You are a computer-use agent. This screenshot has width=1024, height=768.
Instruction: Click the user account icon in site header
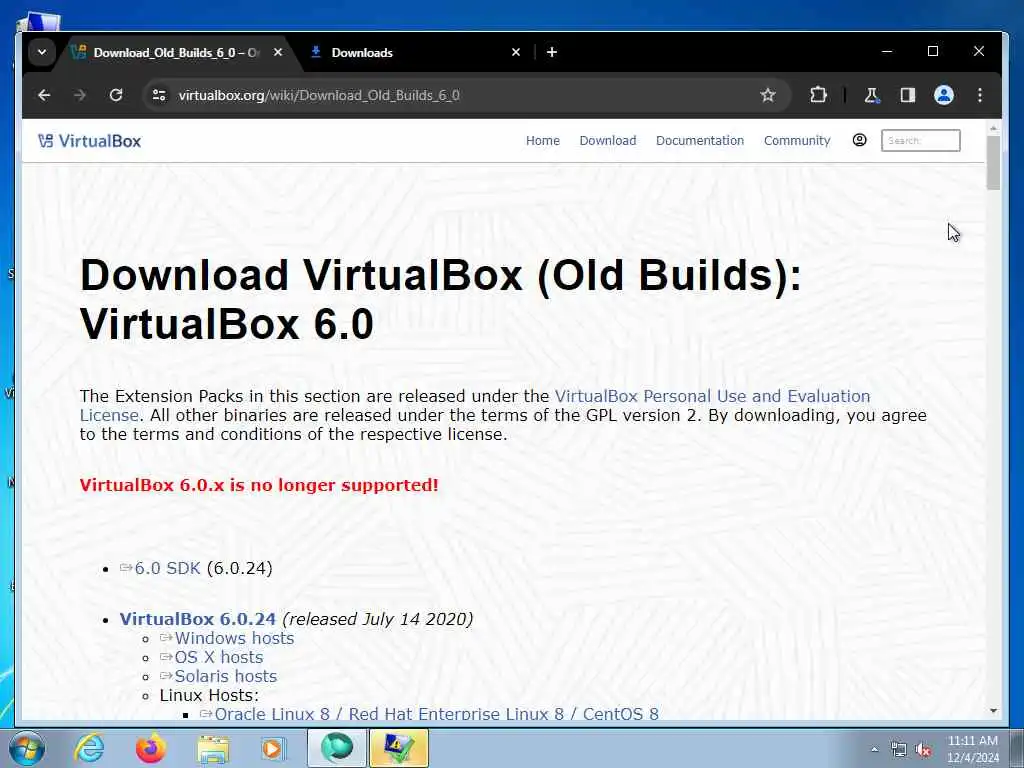tap(859, 140)
